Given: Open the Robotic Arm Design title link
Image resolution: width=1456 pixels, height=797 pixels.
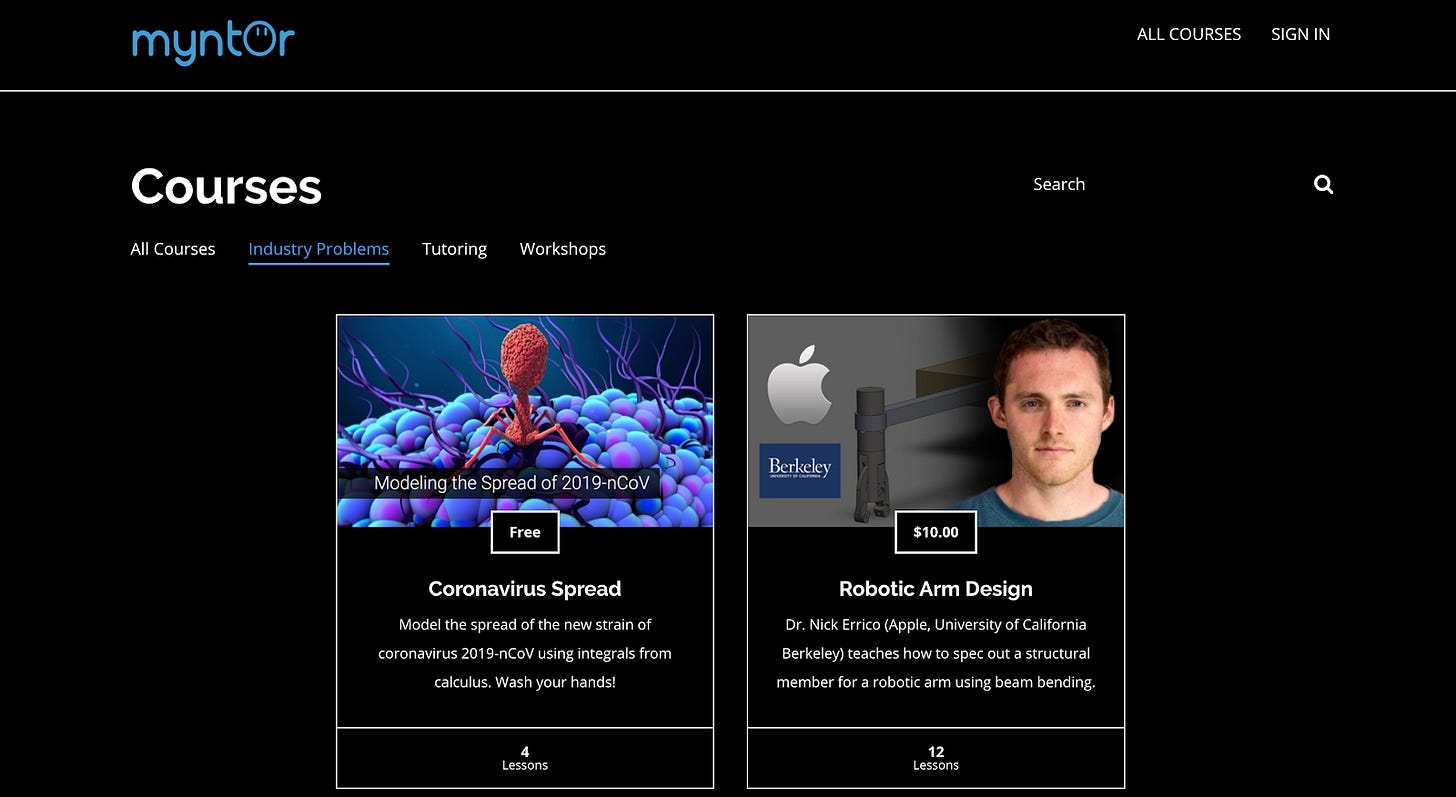Looking at the screenshot, I should tap(936, 589).
